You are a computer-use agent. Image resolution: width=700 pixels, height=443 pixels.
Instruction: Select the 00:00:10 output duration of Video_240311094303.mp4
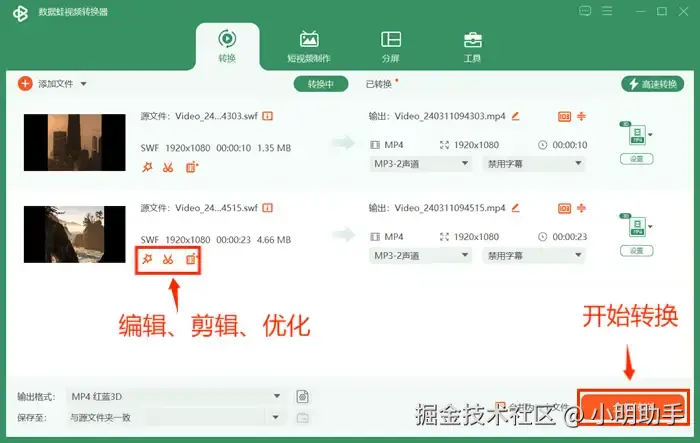click(570, 145)
